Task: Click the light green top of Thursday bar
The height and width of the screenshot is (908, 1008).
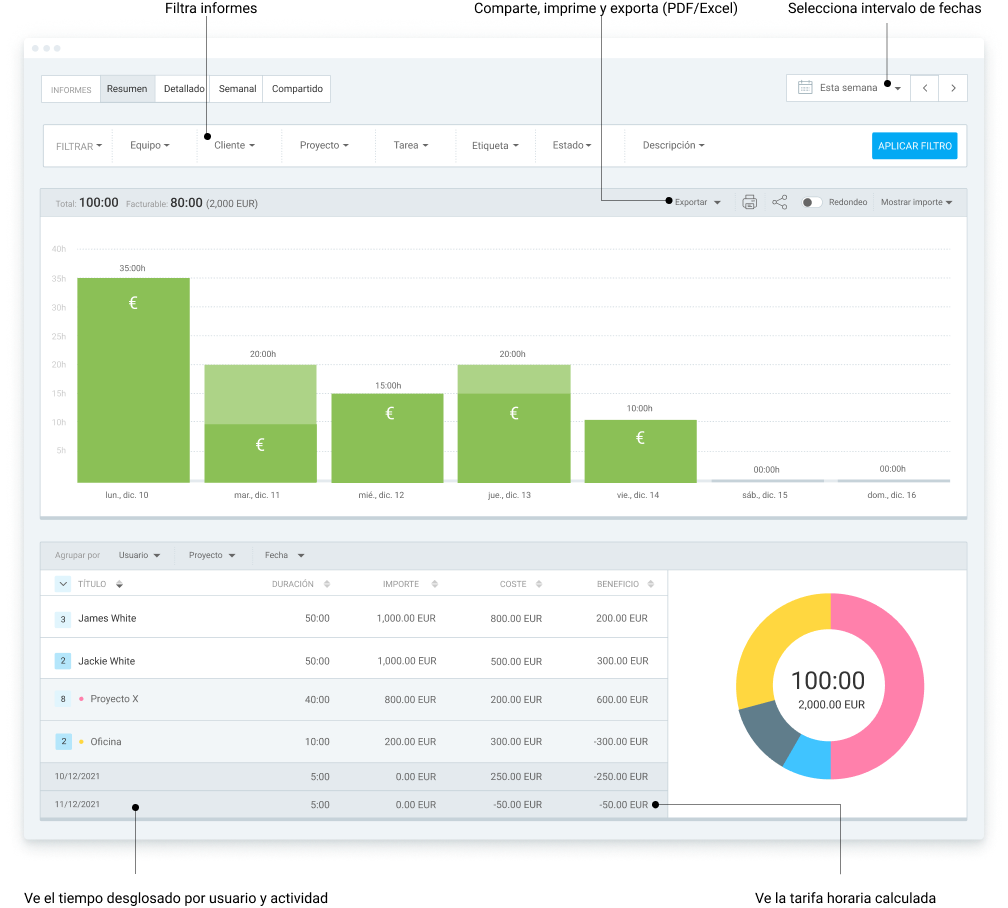Action: point(514,379)
